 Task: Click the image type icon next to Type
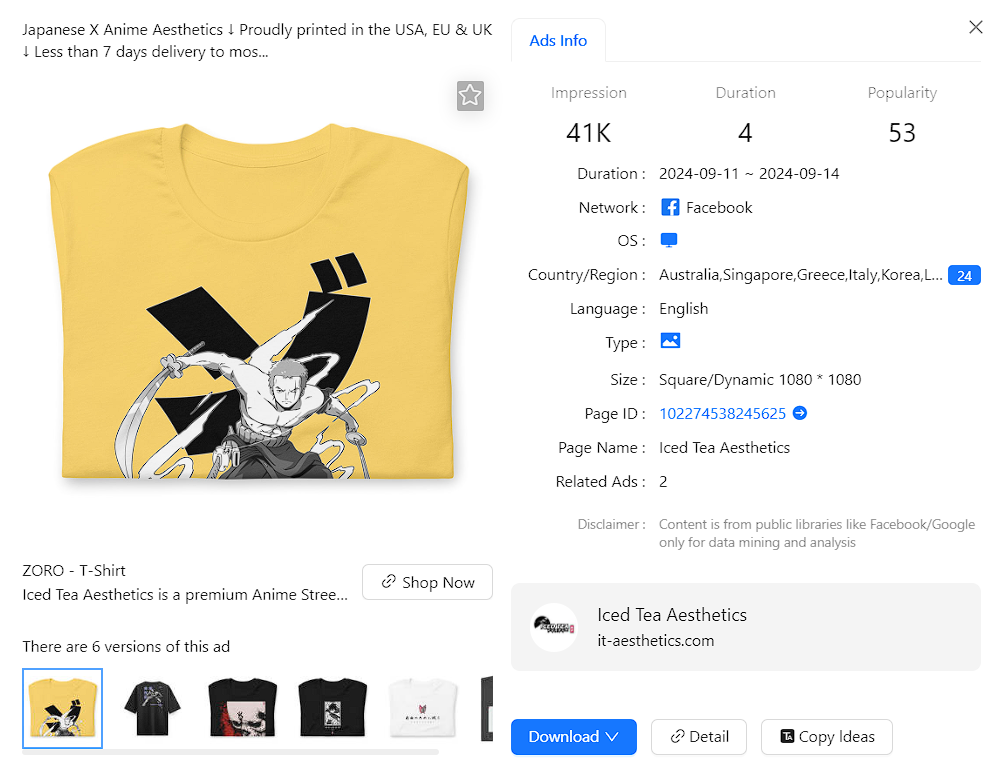670,341
